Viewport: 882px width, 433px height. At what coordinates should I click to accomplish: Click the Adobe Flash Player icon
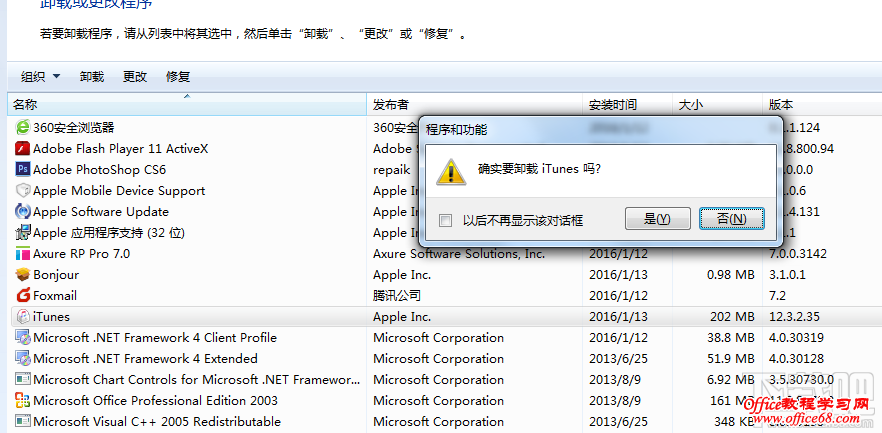[x=22, y=148]
